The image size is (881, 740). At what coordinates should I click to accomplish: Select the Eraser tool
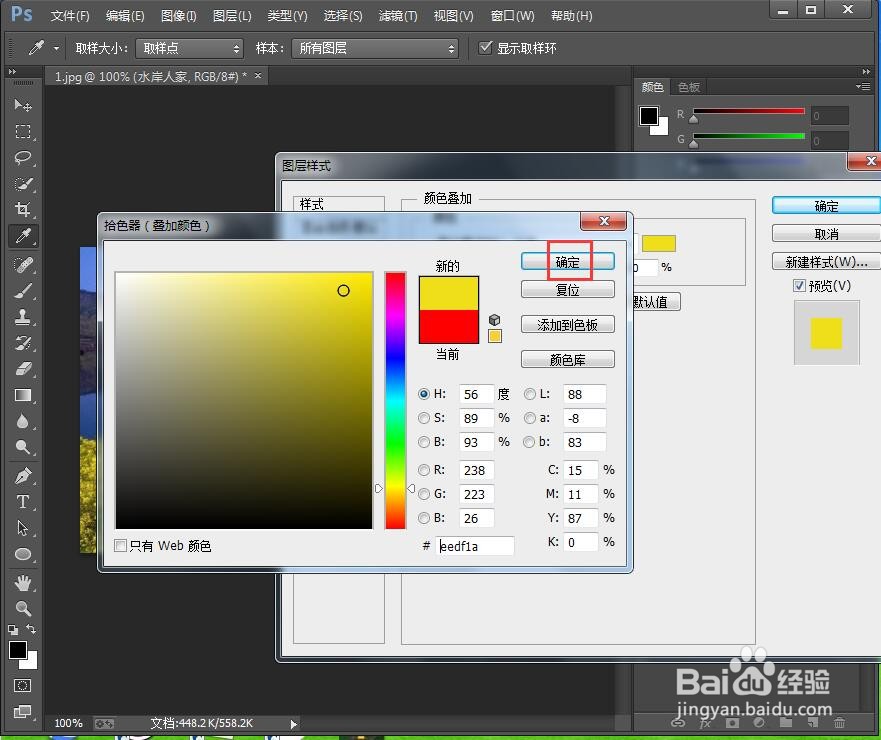point(22,369)
